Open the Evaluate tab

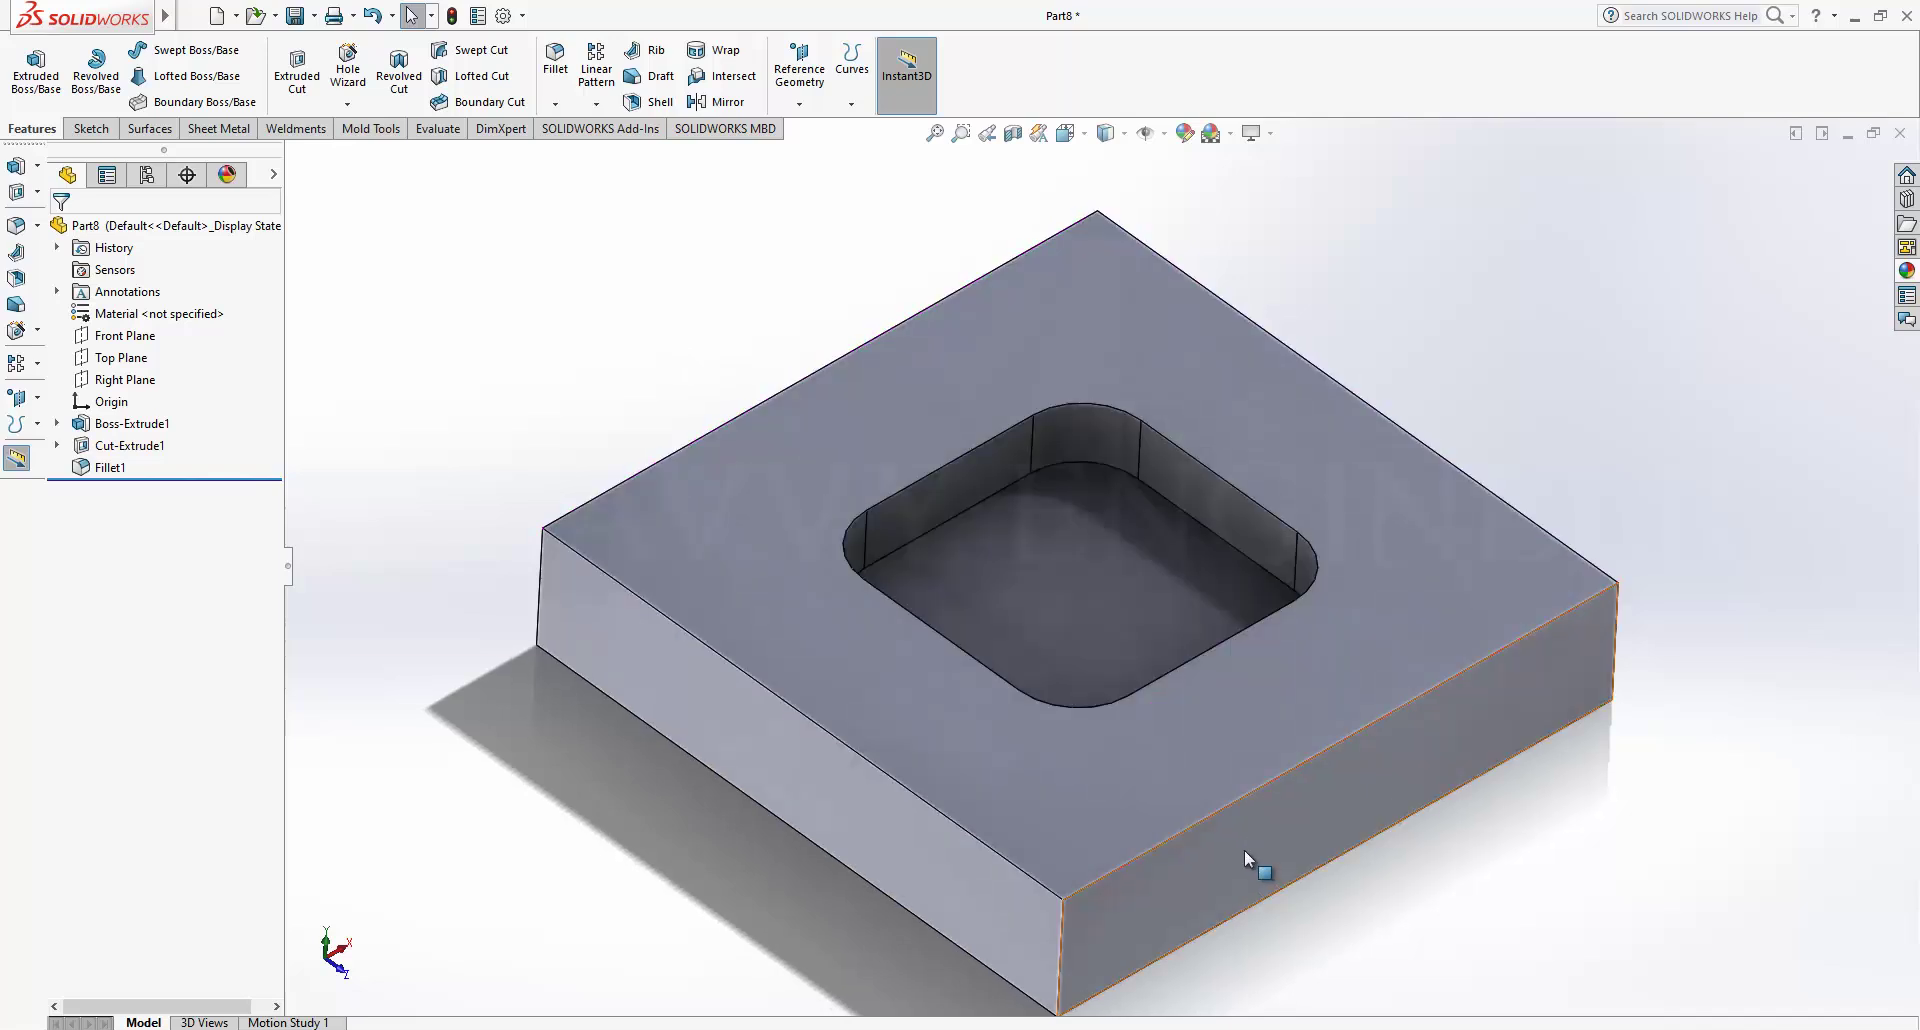tap(438, 129)
